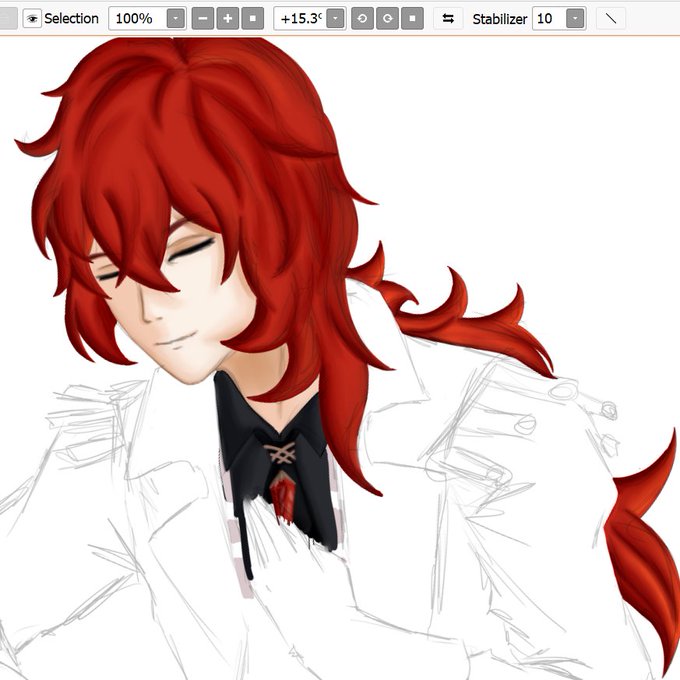Click the 100% zoom value field
The image size is (680, 680).
tap(137, 19)
